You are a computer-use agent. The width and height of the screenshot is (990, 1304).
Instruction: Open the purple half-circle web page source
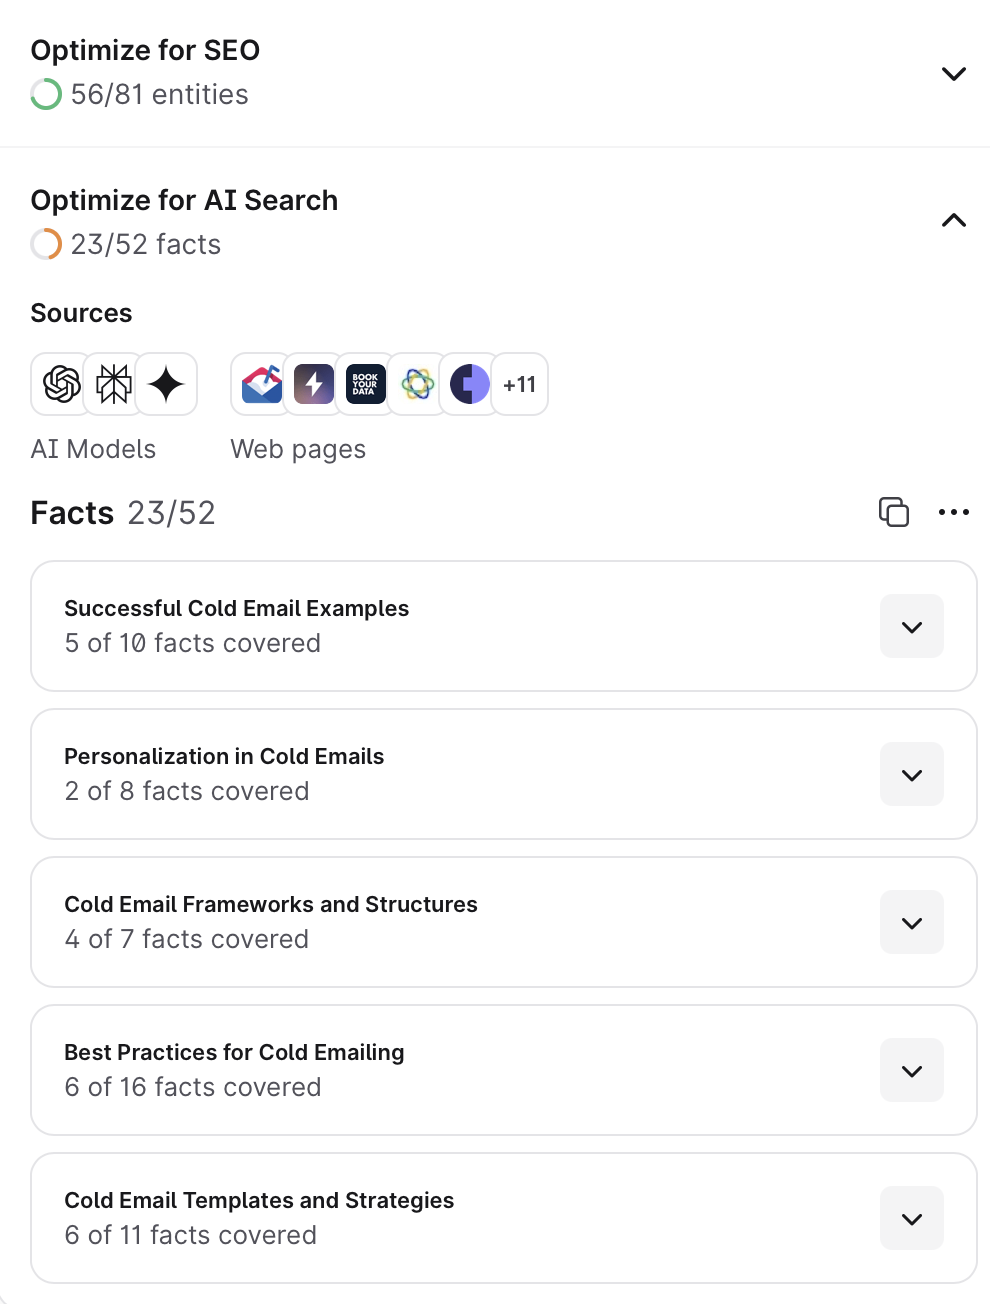pyautogui.click(x=470, y=384)
